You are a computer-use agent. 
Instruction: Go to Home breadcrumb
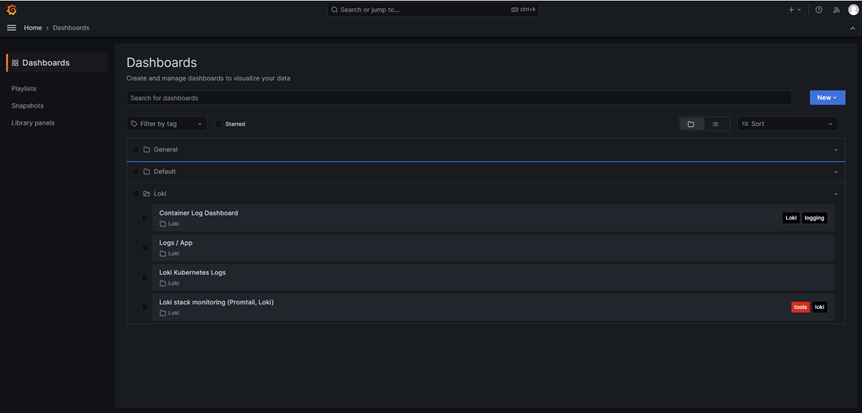[33, 27]
